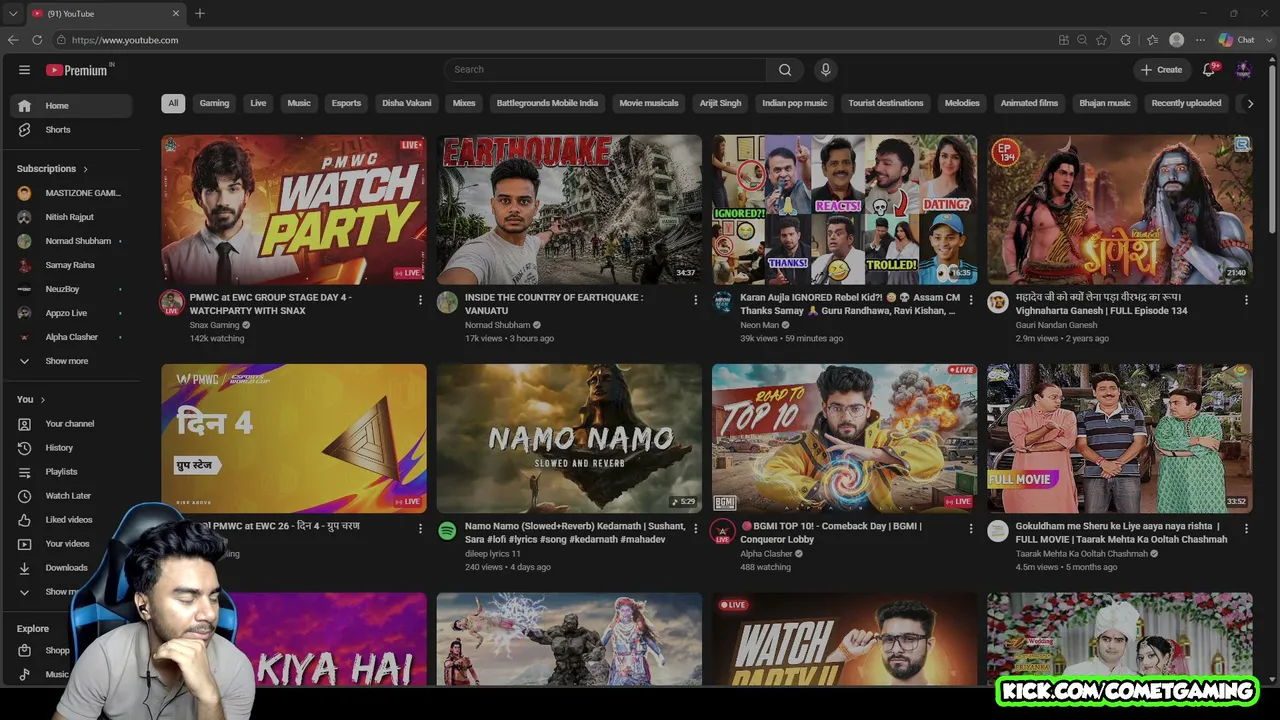Open the Nitish Rajput subscription
1280x720 pixels.
pyautogui.click(x=69, y=217)
